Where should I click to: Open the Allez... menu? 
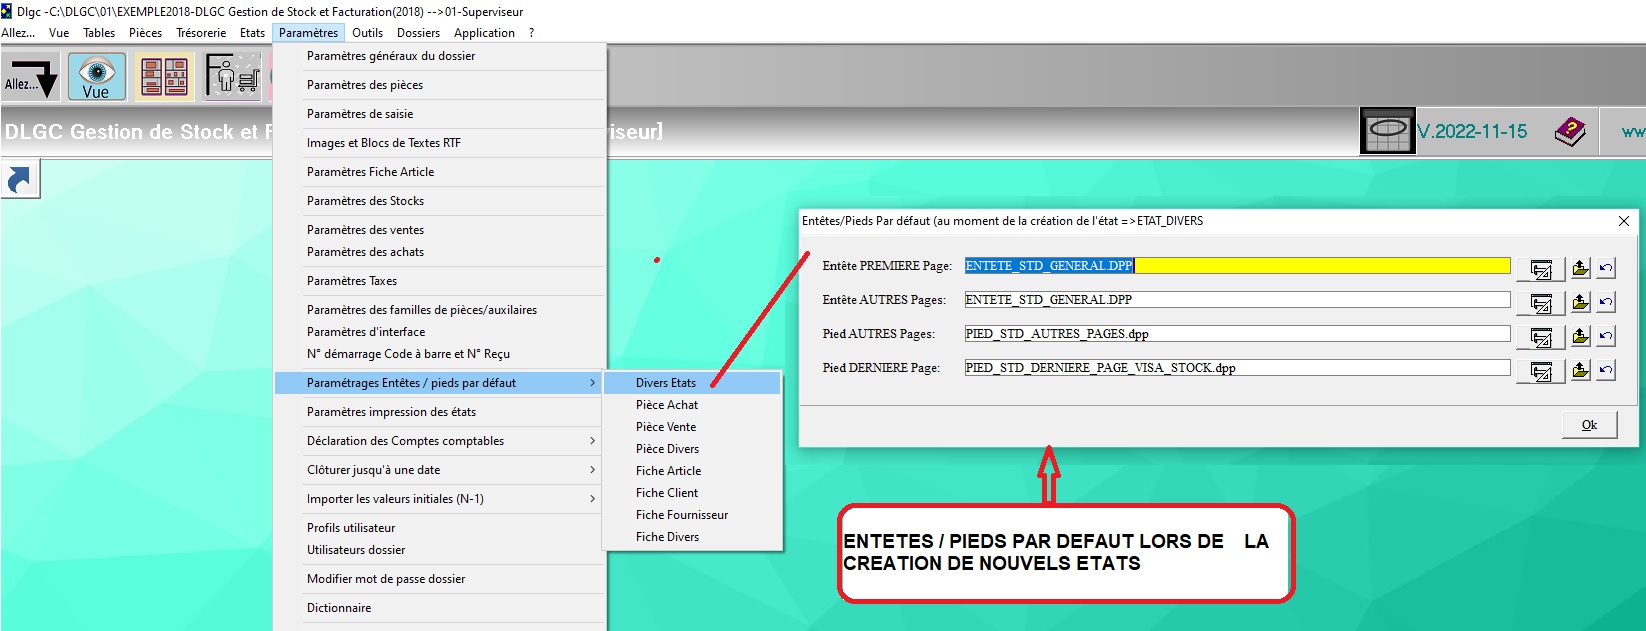pyautogui.click(x=18, y=33)
